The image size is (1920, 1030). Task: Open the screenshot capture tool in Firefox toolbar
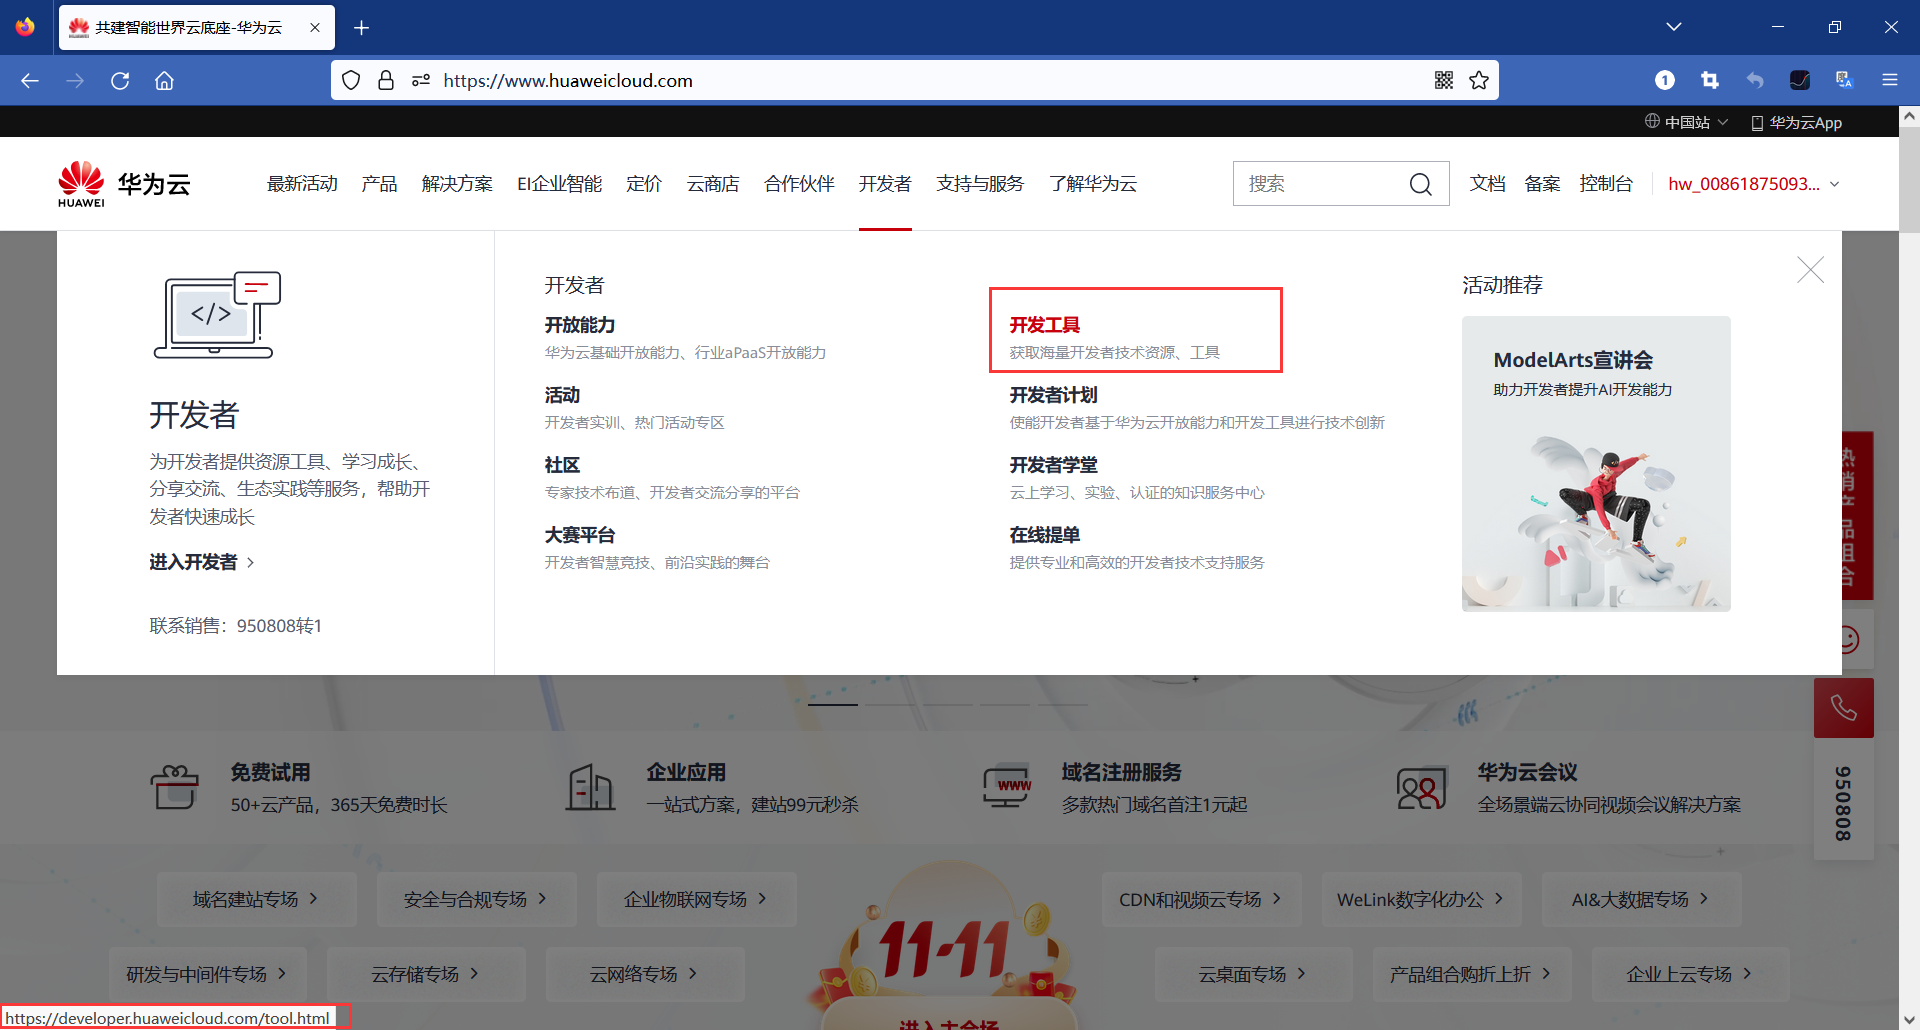point(1711,80)
